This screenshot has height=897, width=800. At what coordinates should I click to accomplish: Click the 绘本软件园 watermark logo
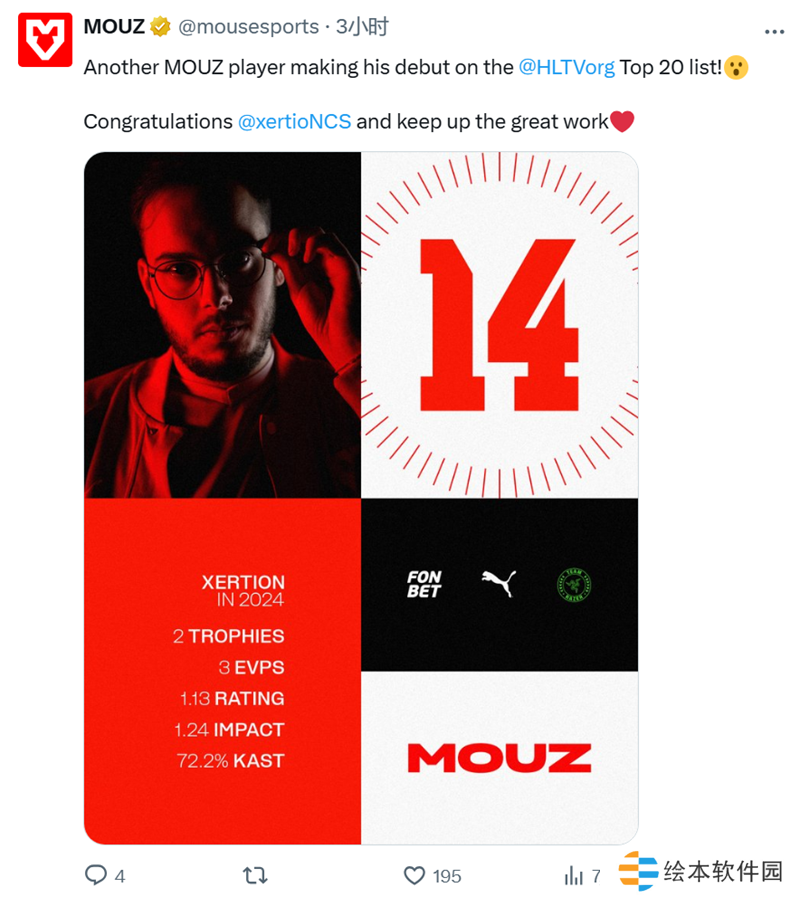pyautogui.click(x=701, y=871)
